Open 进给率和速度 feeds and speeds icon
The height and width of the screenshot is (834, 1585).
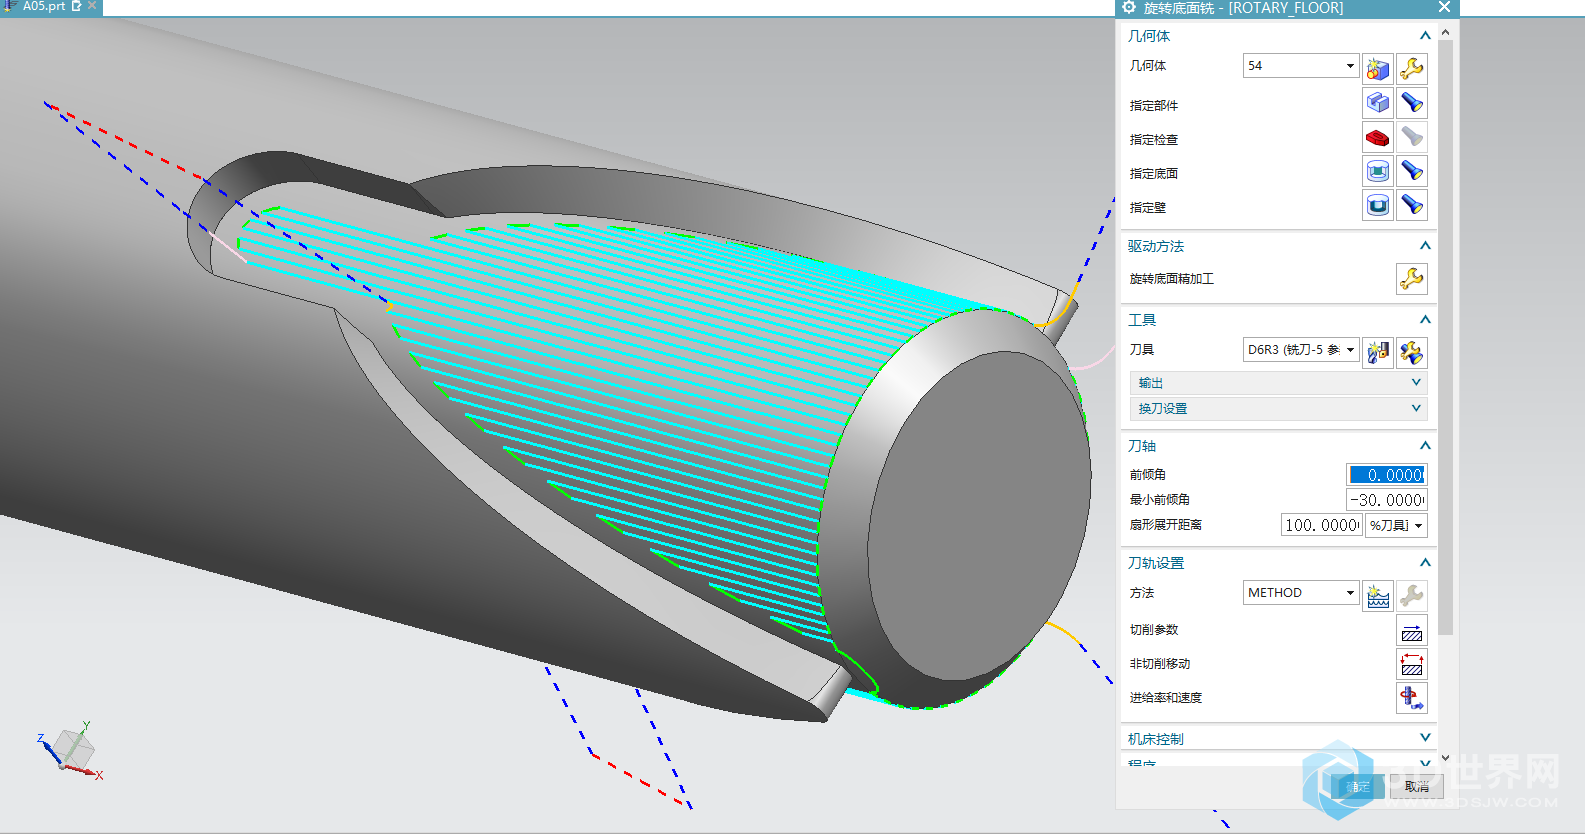click(x=1412, y=698)
